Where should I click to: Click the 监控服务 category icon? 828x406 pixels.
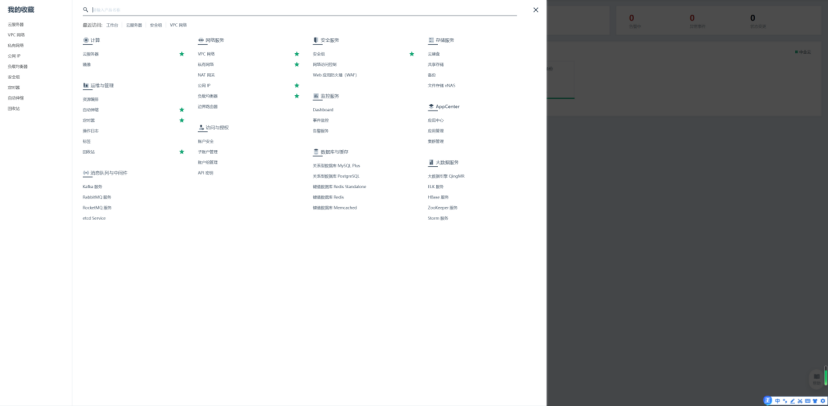(x=316, y=96)
